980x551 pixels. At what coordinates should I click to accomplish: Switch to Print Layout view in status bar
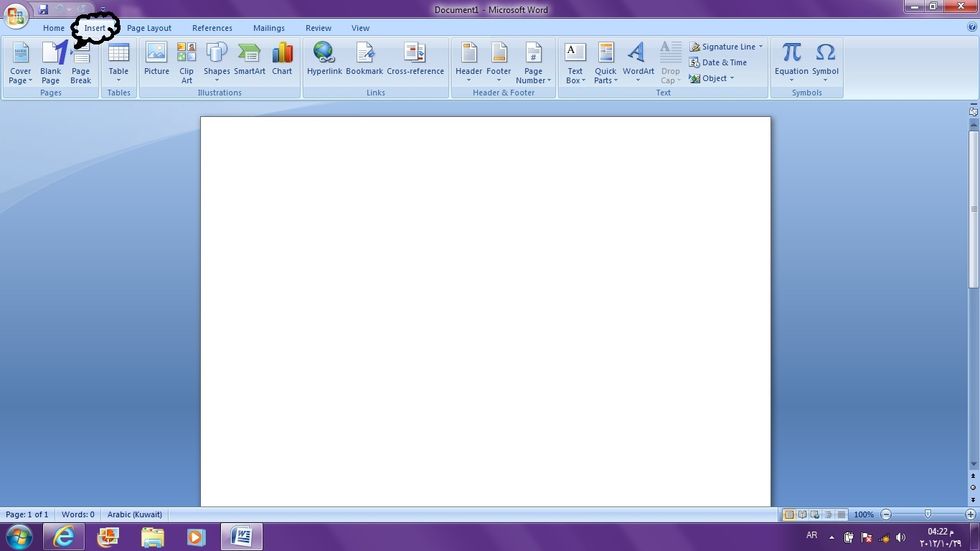click(789, 515)
